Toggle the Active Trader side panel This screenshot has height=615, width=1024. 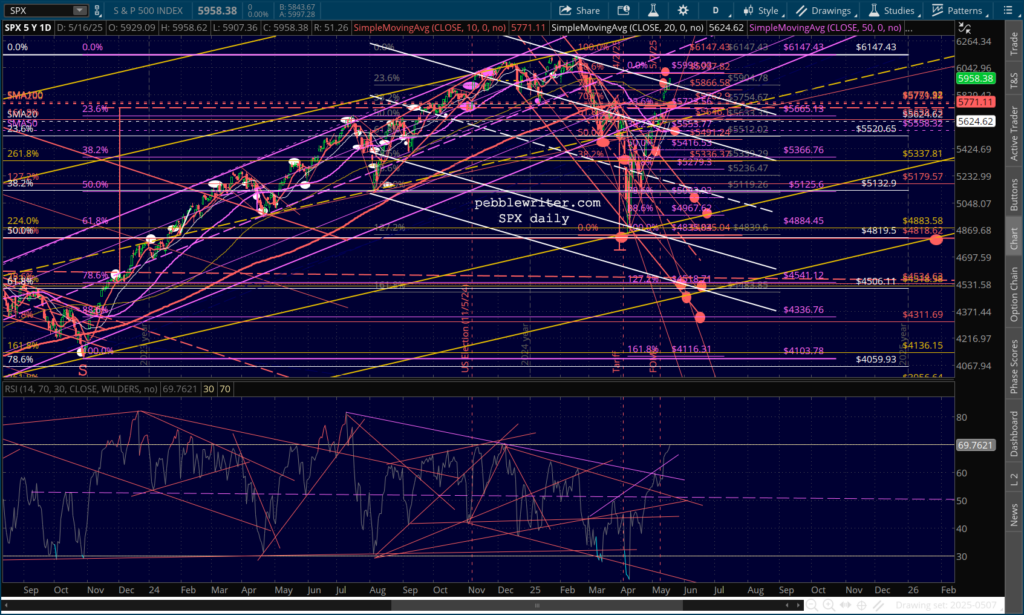point(1014,132)
